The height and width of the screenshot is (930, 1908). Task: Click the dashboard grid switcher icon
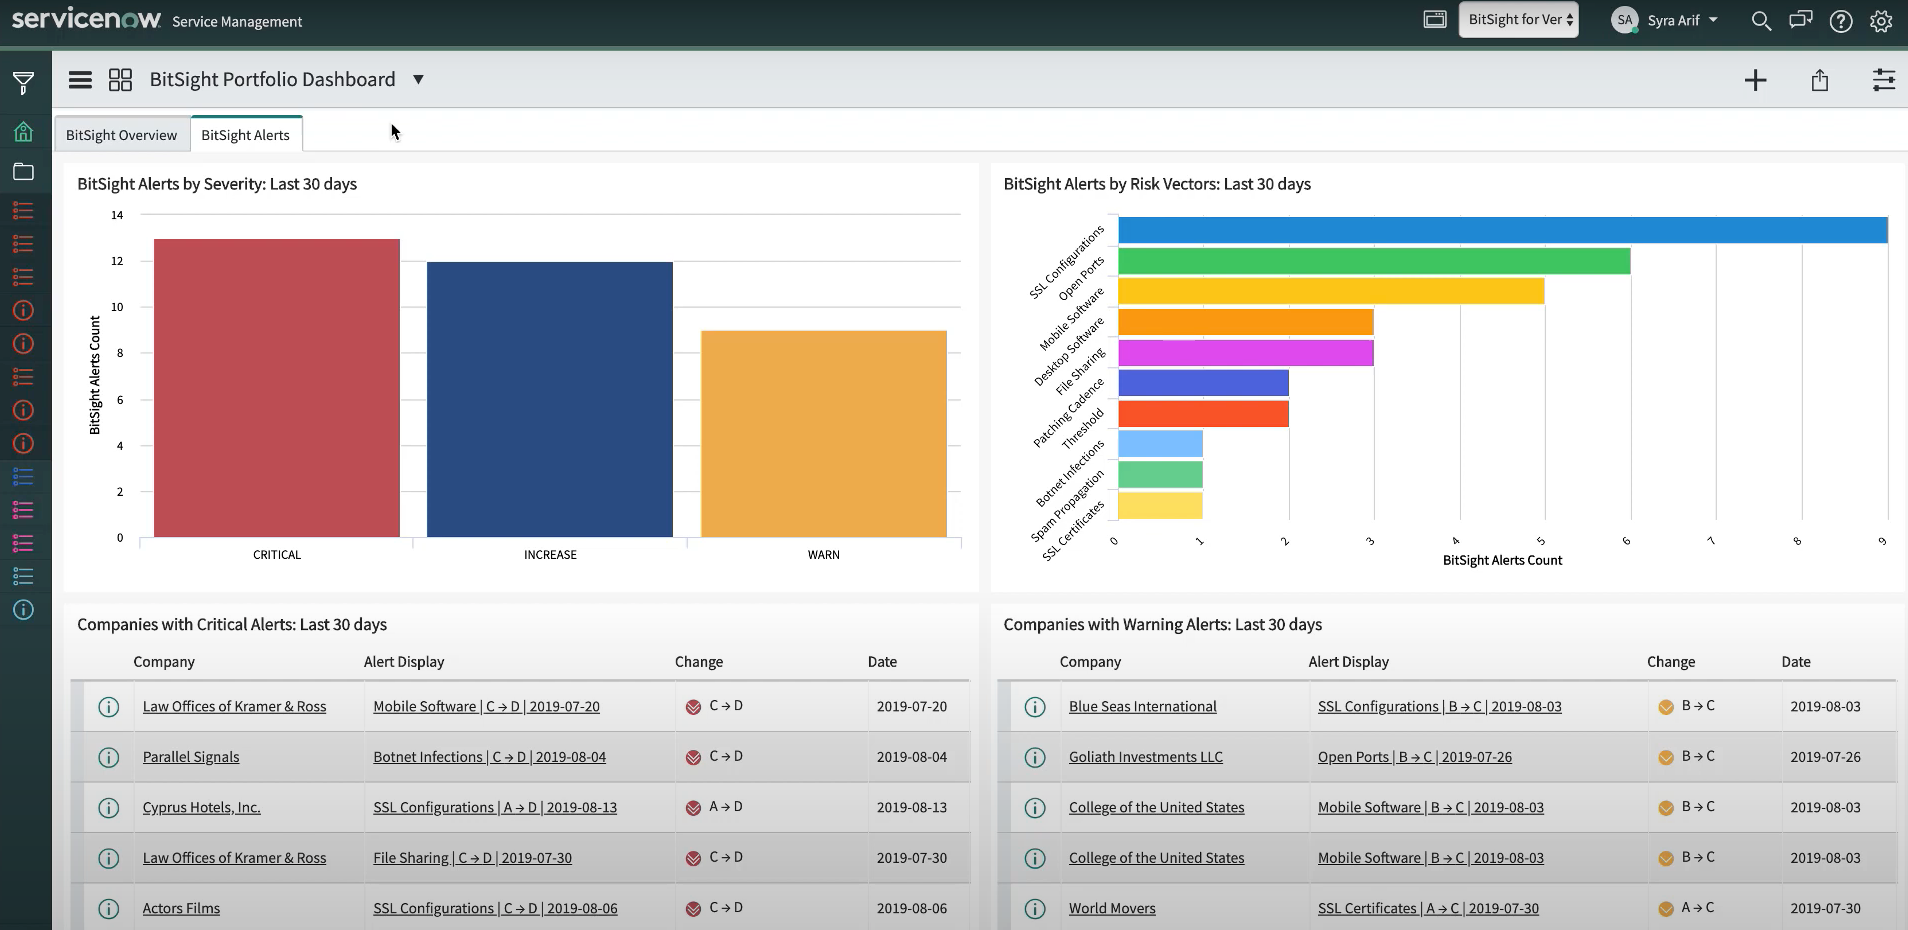[x=119, y=79]
